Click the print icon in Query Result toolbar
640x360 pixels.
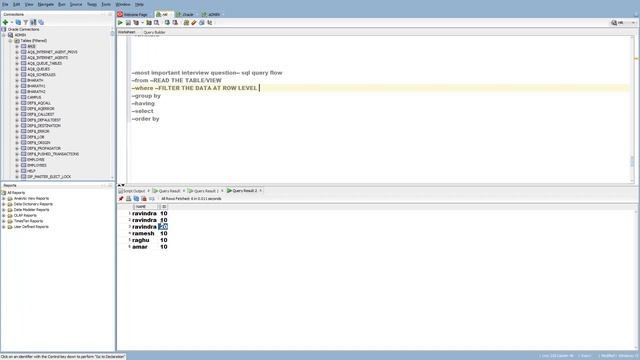click(129, 199)
